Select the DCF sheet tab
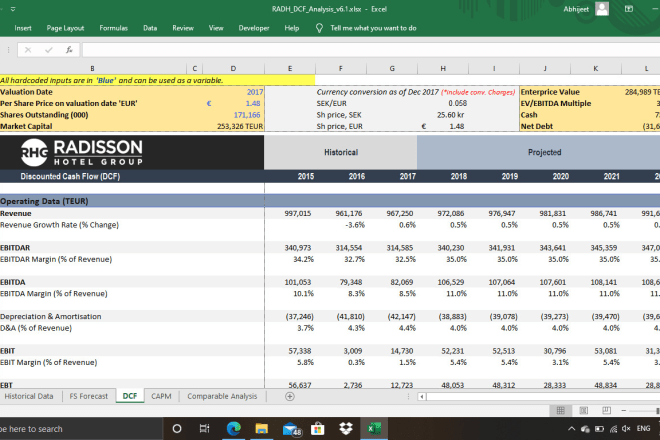 [130, 396]
